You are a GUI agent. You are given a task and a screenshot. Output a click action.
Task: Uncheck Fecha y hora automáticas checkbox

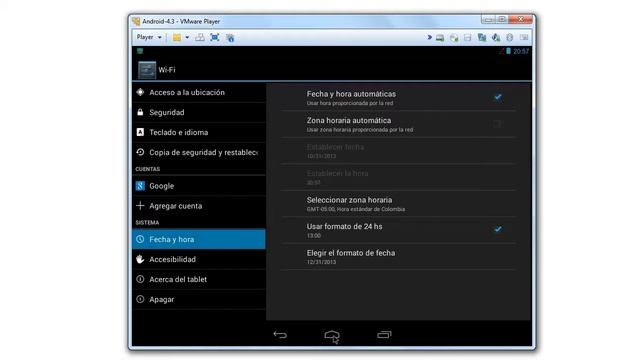(x=498, y=97)
